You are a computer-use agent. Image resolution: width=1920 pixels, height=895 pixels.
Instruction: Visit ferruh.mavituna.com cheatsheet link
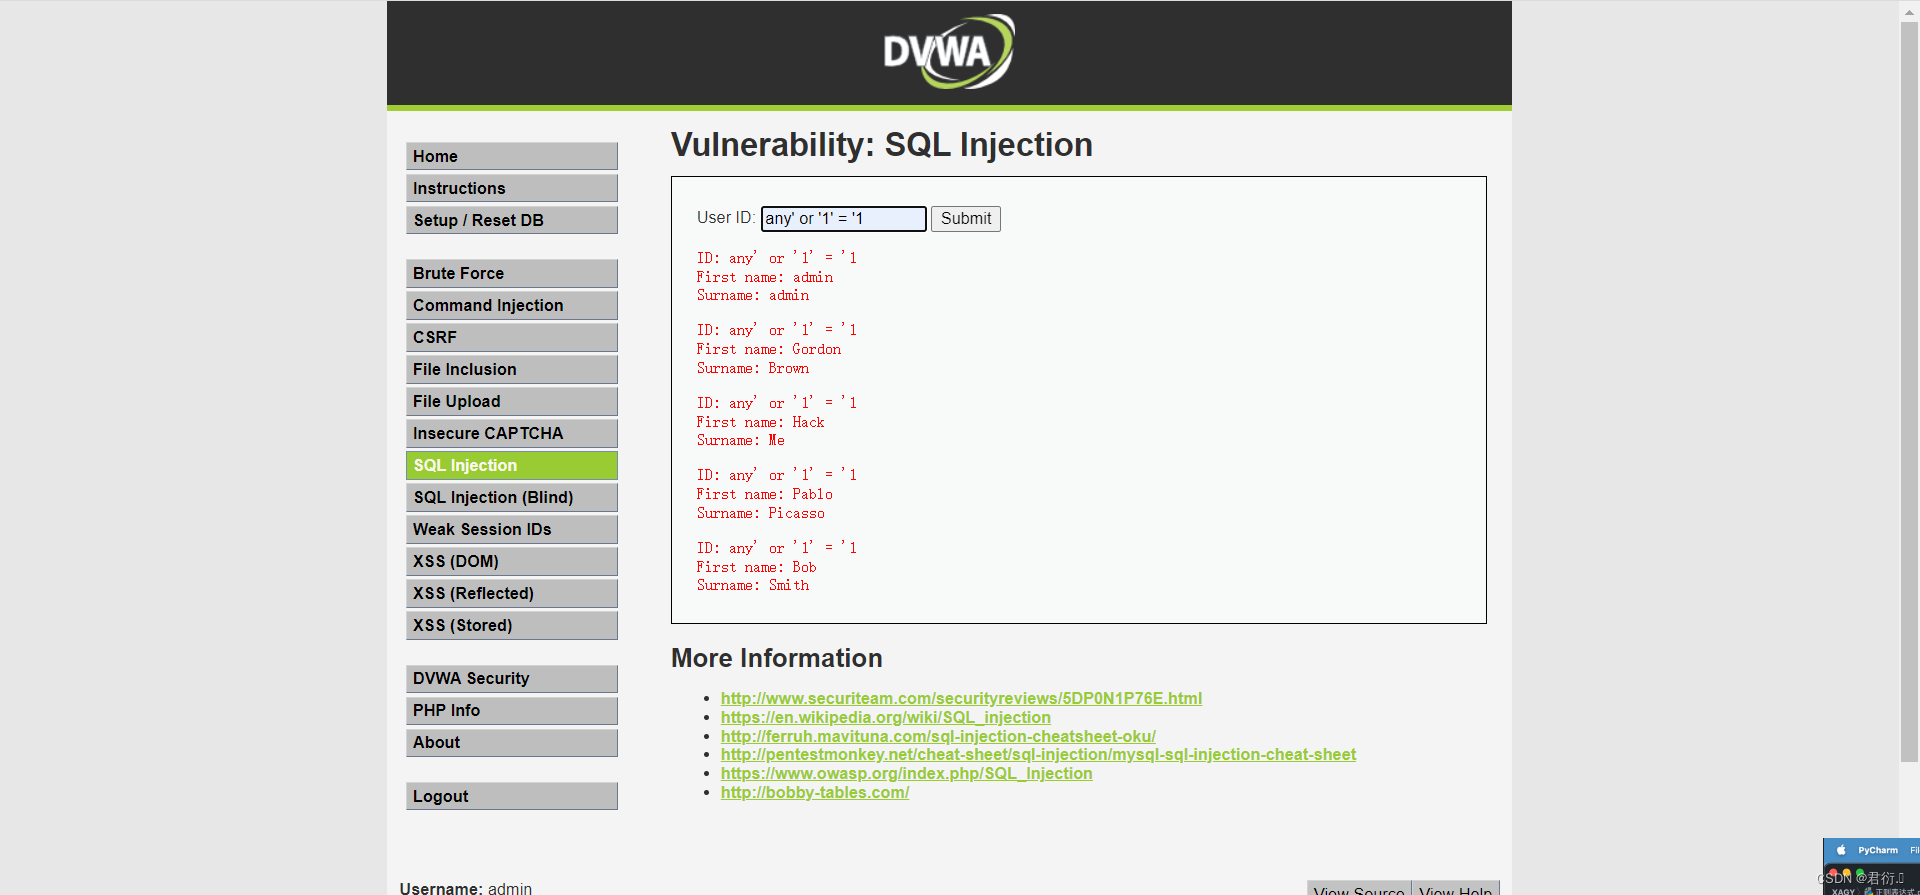point(938,736)
